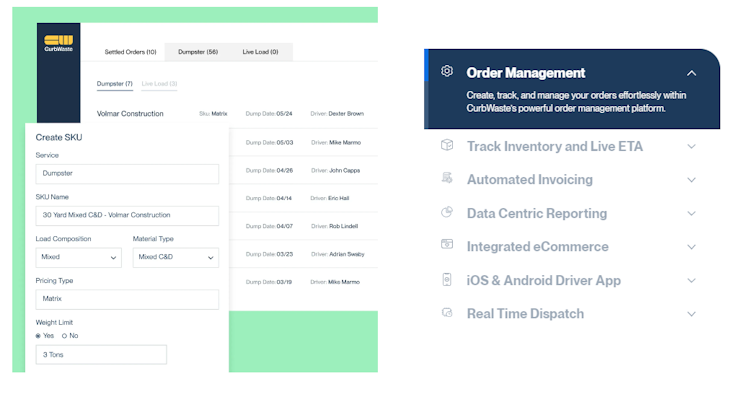Click the Integrated eCommerce icon
The width and height of the screenshot is (750, 415).
447,244
